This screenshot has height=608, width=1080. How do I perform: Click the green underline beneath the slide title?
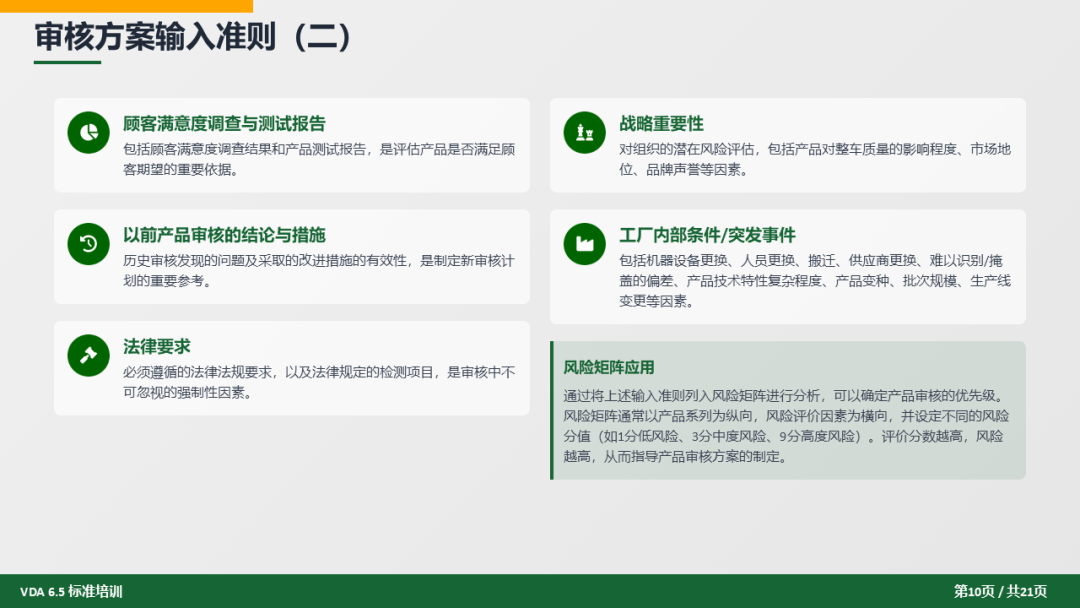[67, 62]
